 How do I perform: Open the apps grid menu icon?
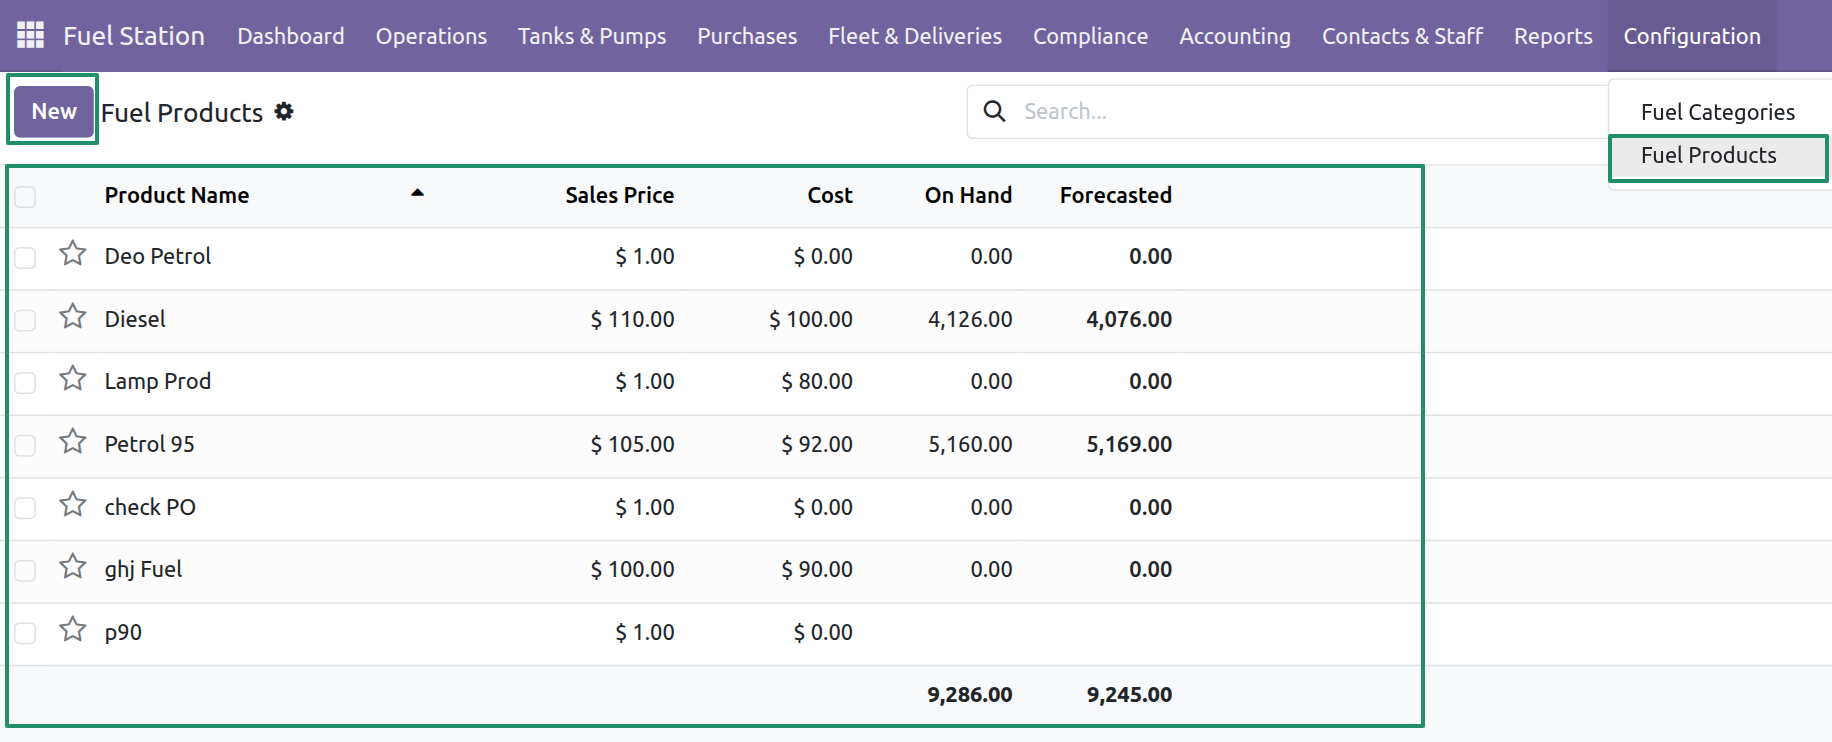coord(31,35)
